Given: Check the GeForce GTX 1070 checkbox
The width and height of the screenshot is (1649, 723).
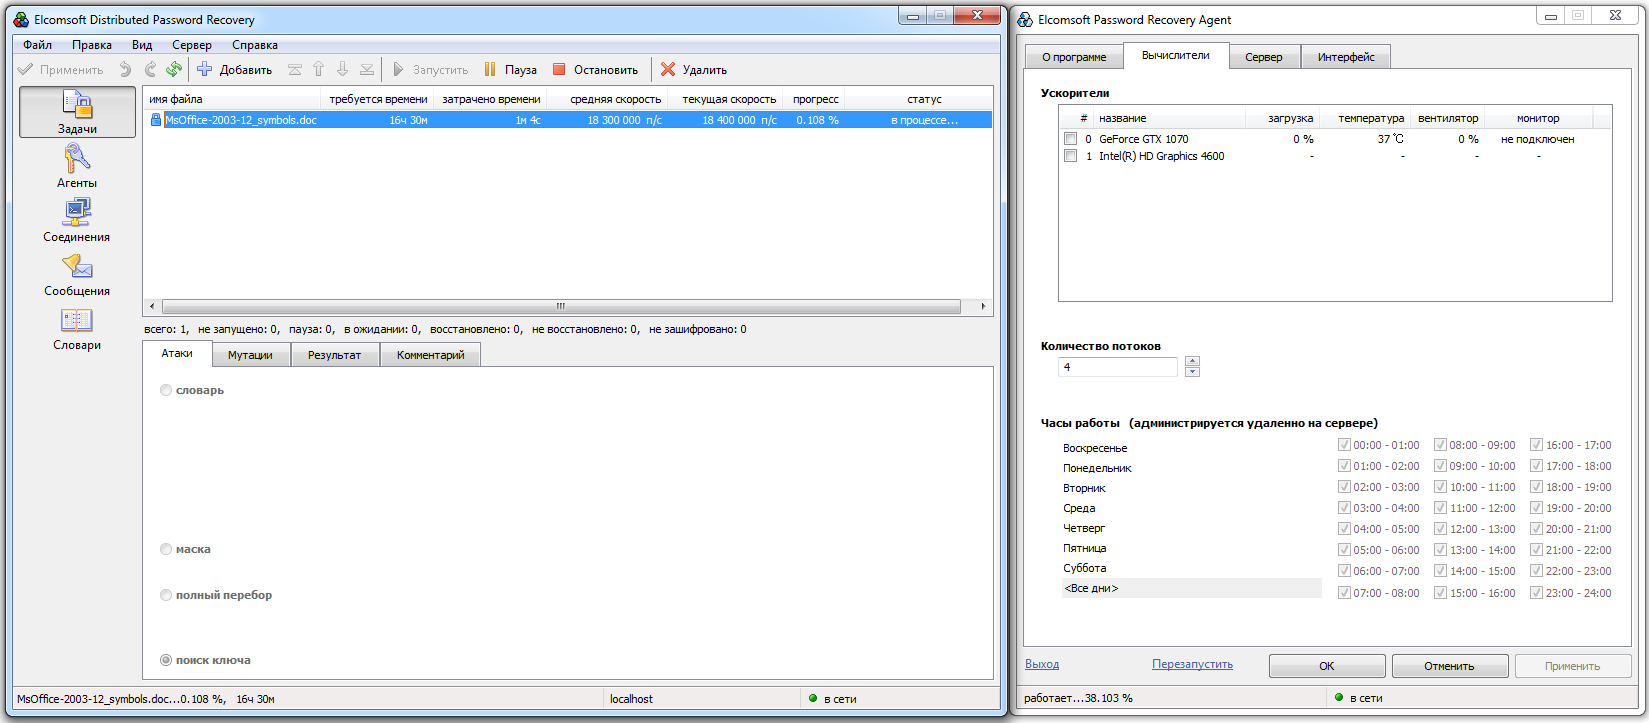Looking at the screenshot, I should point(1070,139).
